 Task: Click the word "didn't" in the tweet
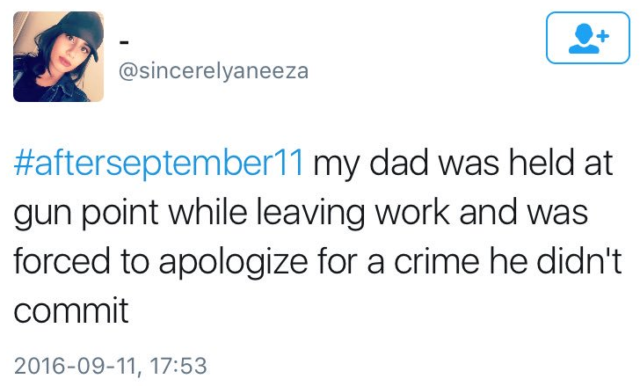(x=579, y=262)
